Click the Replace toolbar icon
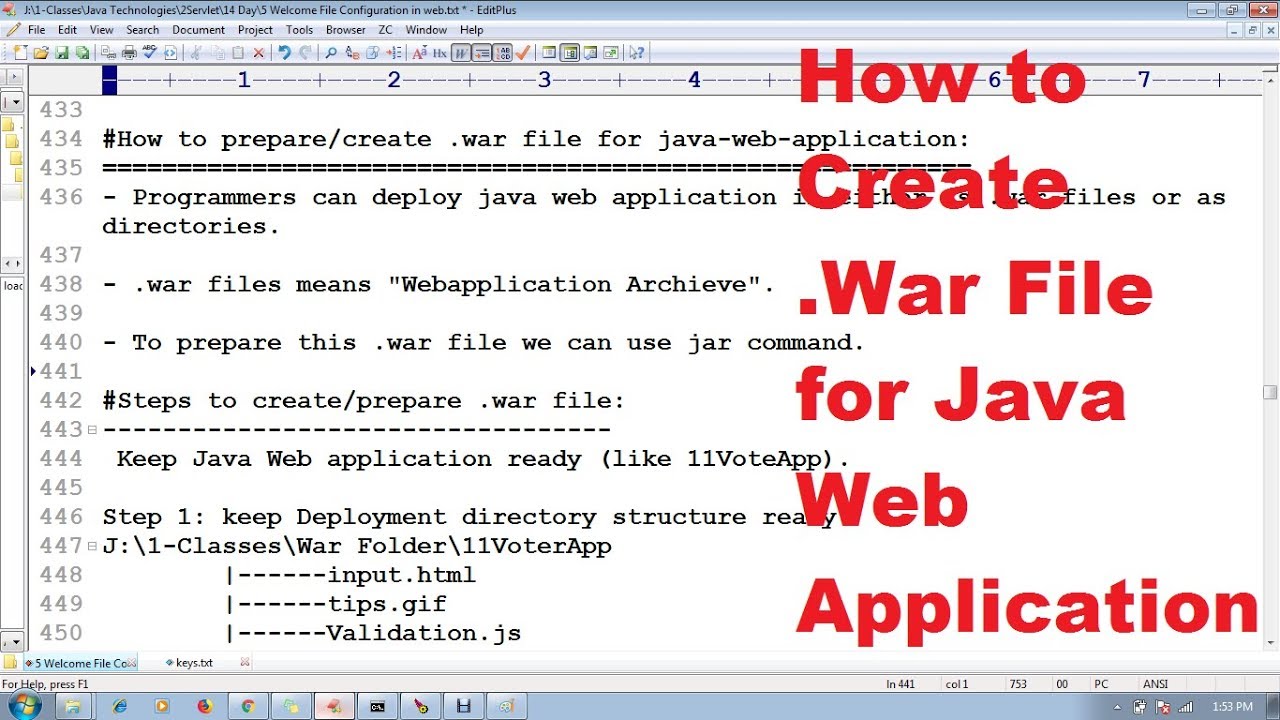The width and height of the screenshot is (1280, 720). coord(352,52)
